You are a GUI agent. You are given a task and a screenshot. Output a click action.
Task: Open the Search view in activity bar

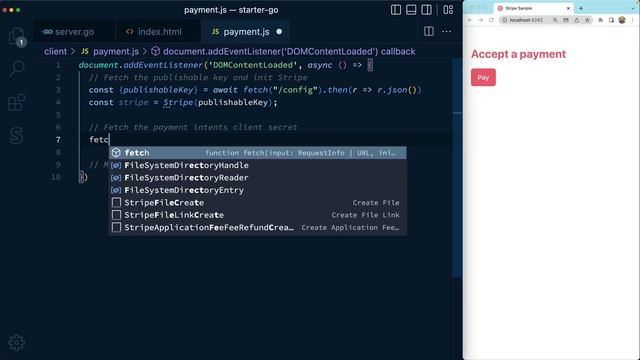pyautogui.click(x=17, y=69)
